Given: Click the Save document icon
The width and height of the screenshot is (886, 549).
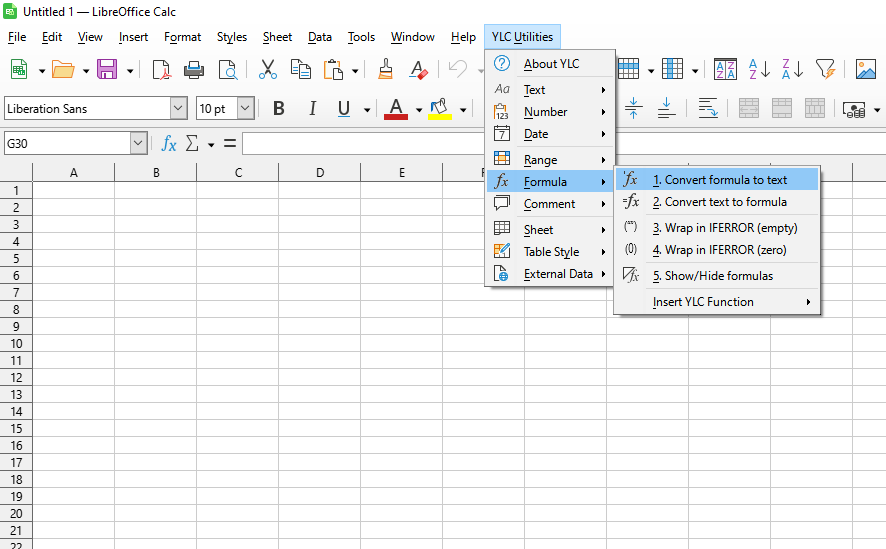Looking at the screenshot, I should click(x=106, y=69).
